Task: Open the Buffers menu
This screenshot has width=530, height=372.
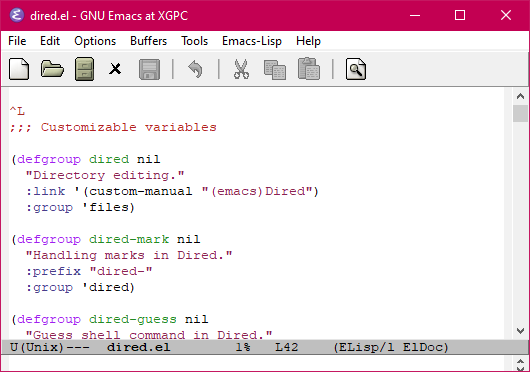Action: [x=148, y=41]
